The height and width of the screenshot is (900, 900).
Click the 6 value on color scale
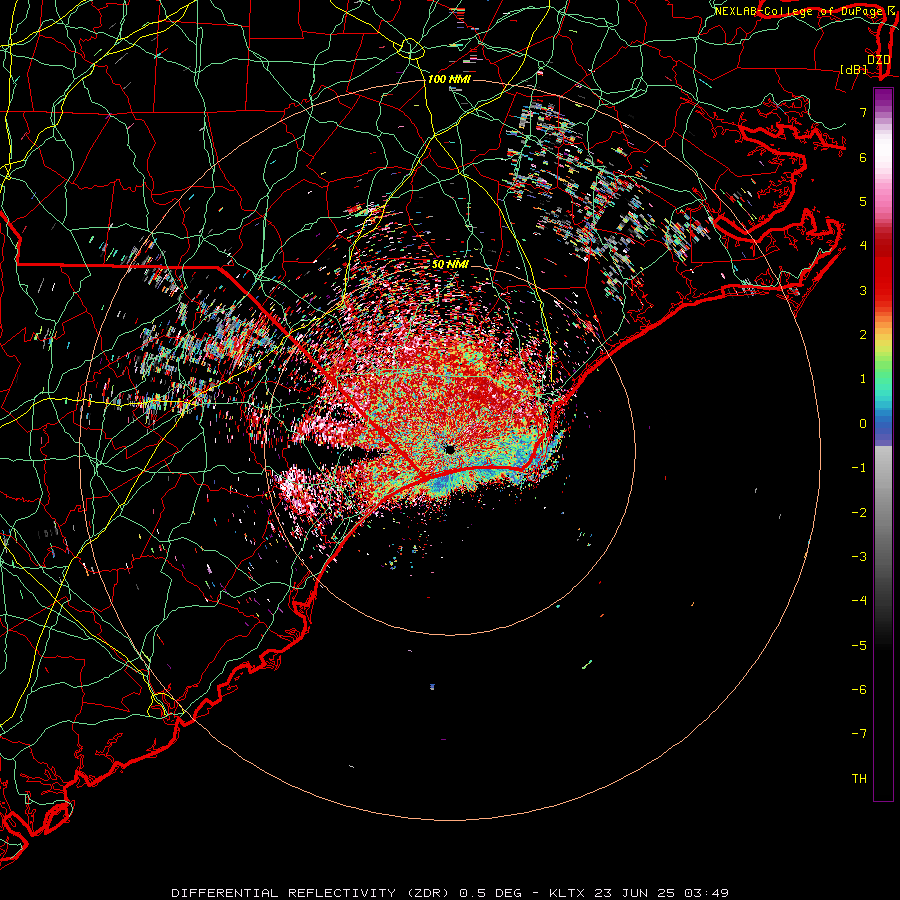863,157
